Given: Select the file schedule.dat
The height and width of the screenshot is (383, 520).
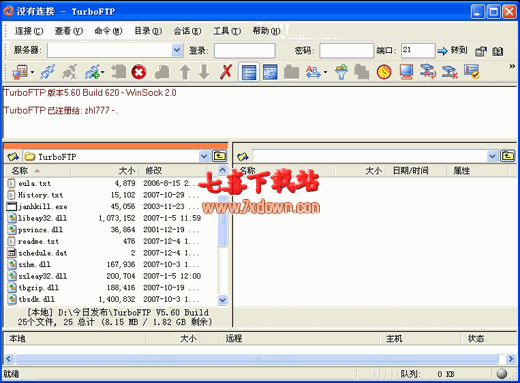Looking at the screenshot, I should click(x=37, y=253).
